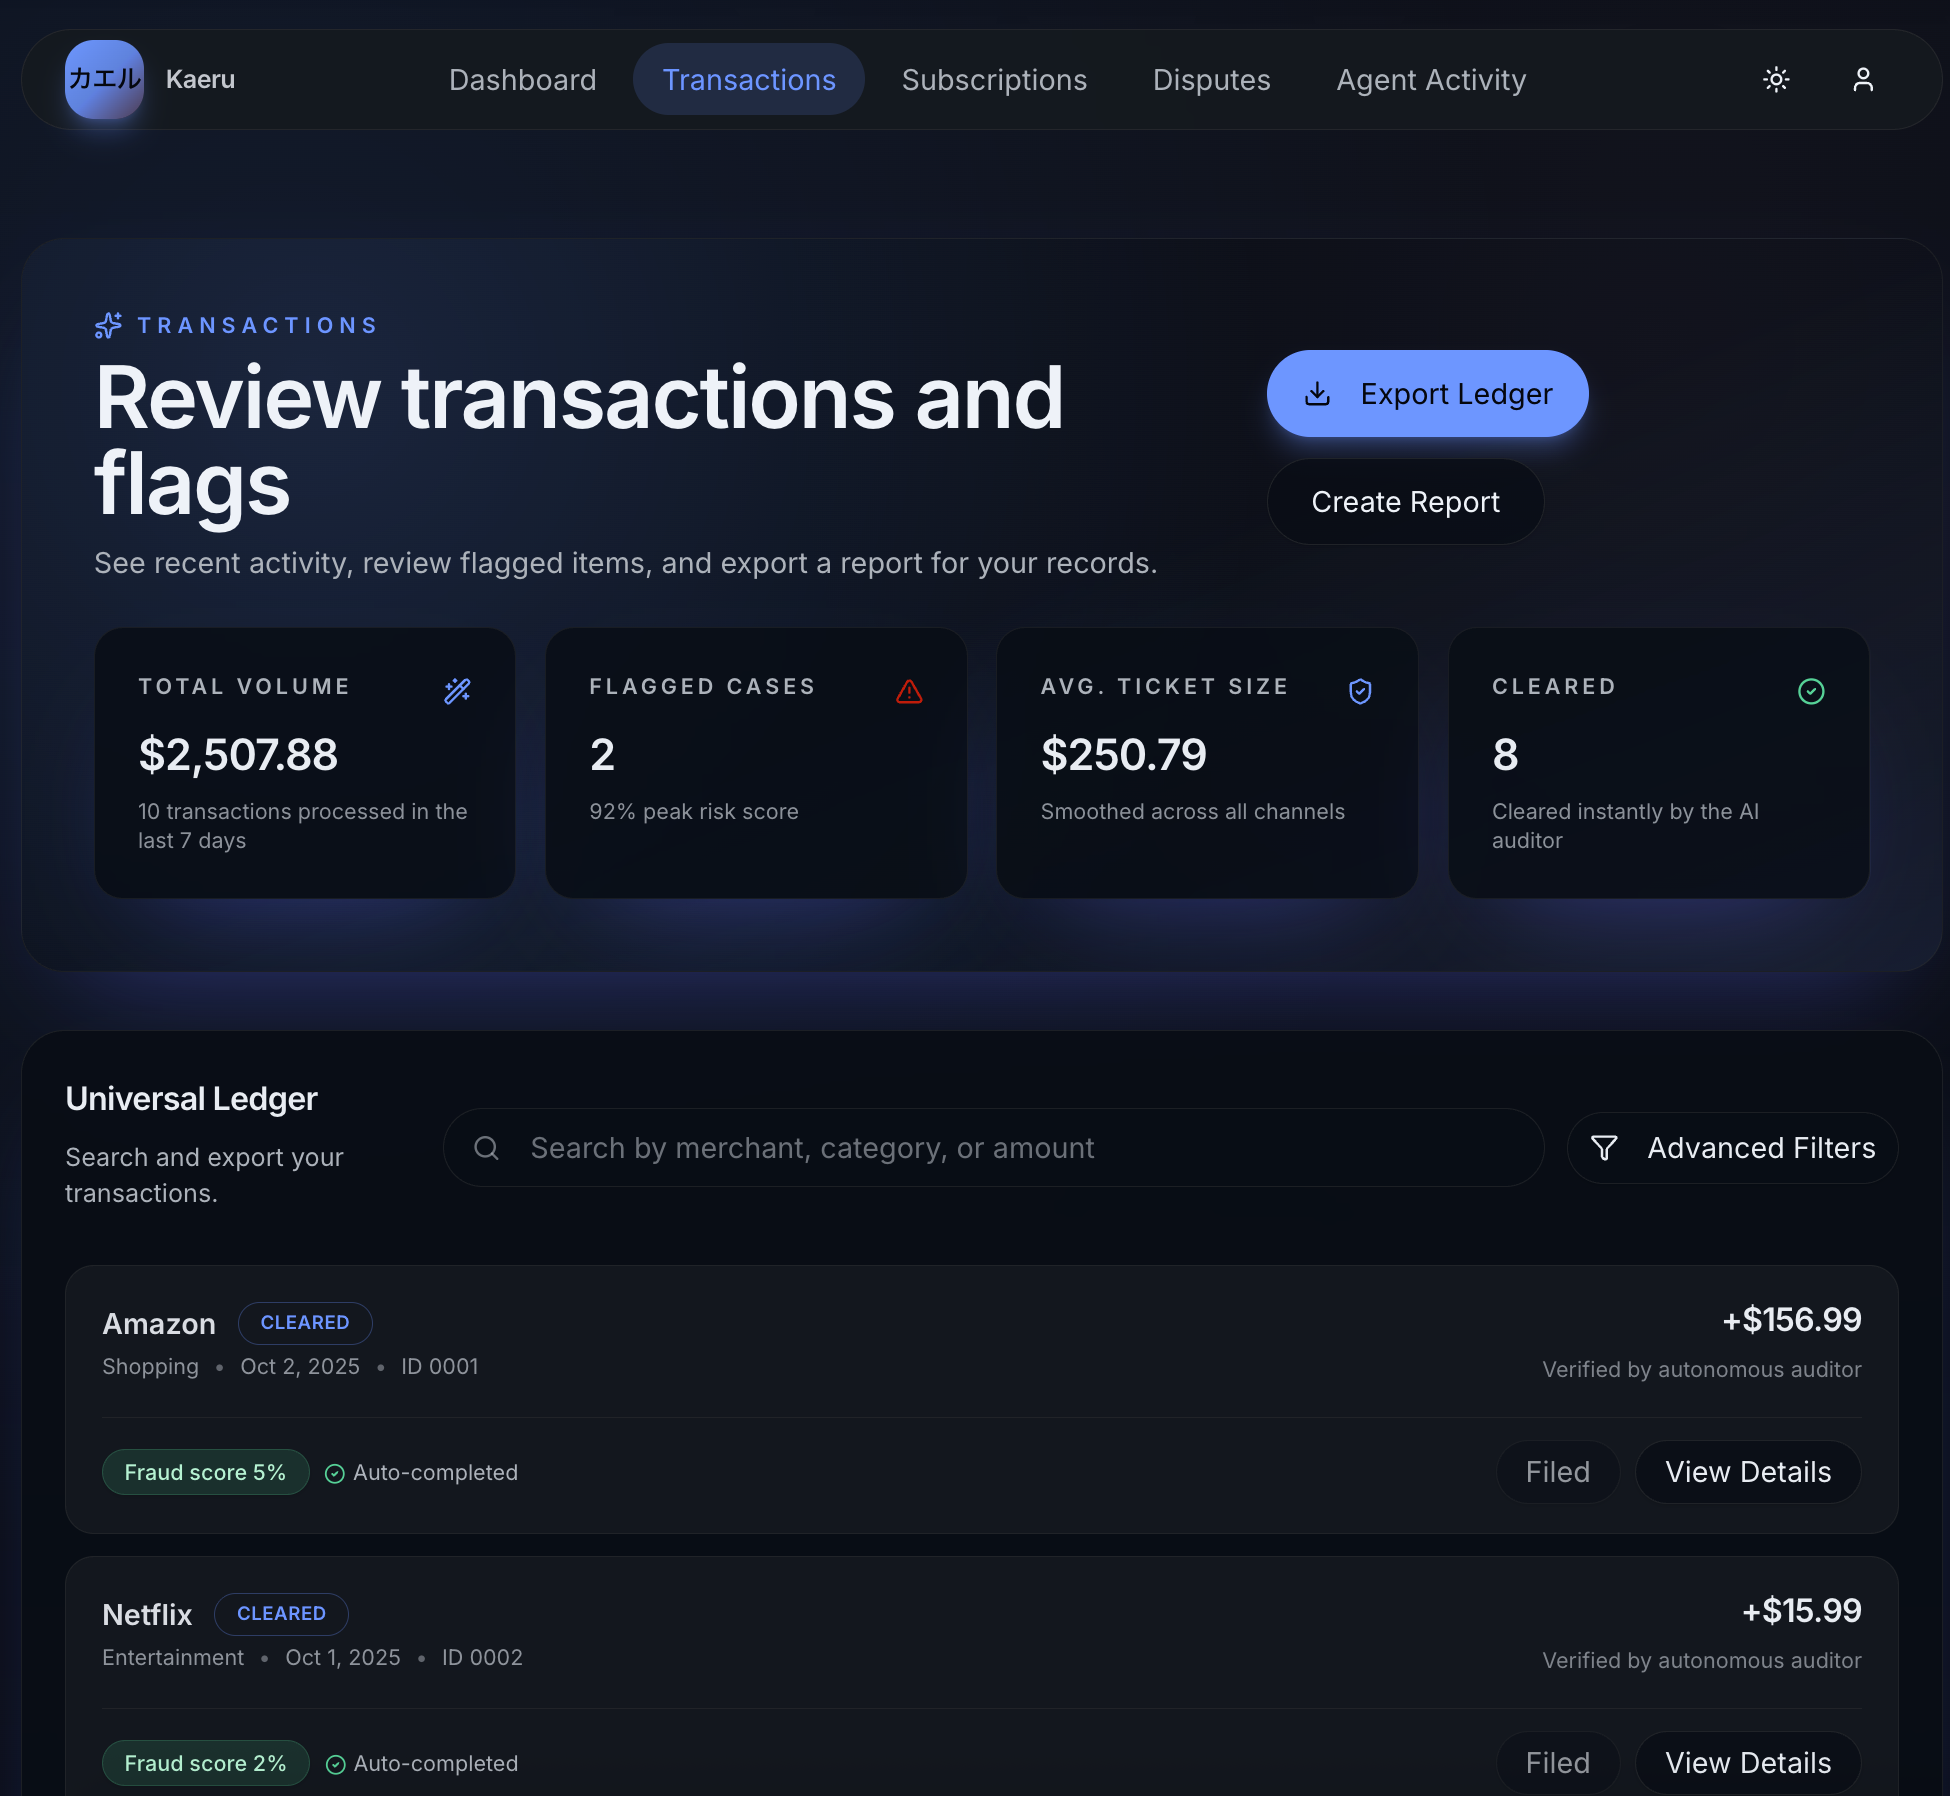Image resolution: width=1950 pixels, height=1796 pixels.
Task: Open the Agent Activity tab
Action: [1431, 79]
